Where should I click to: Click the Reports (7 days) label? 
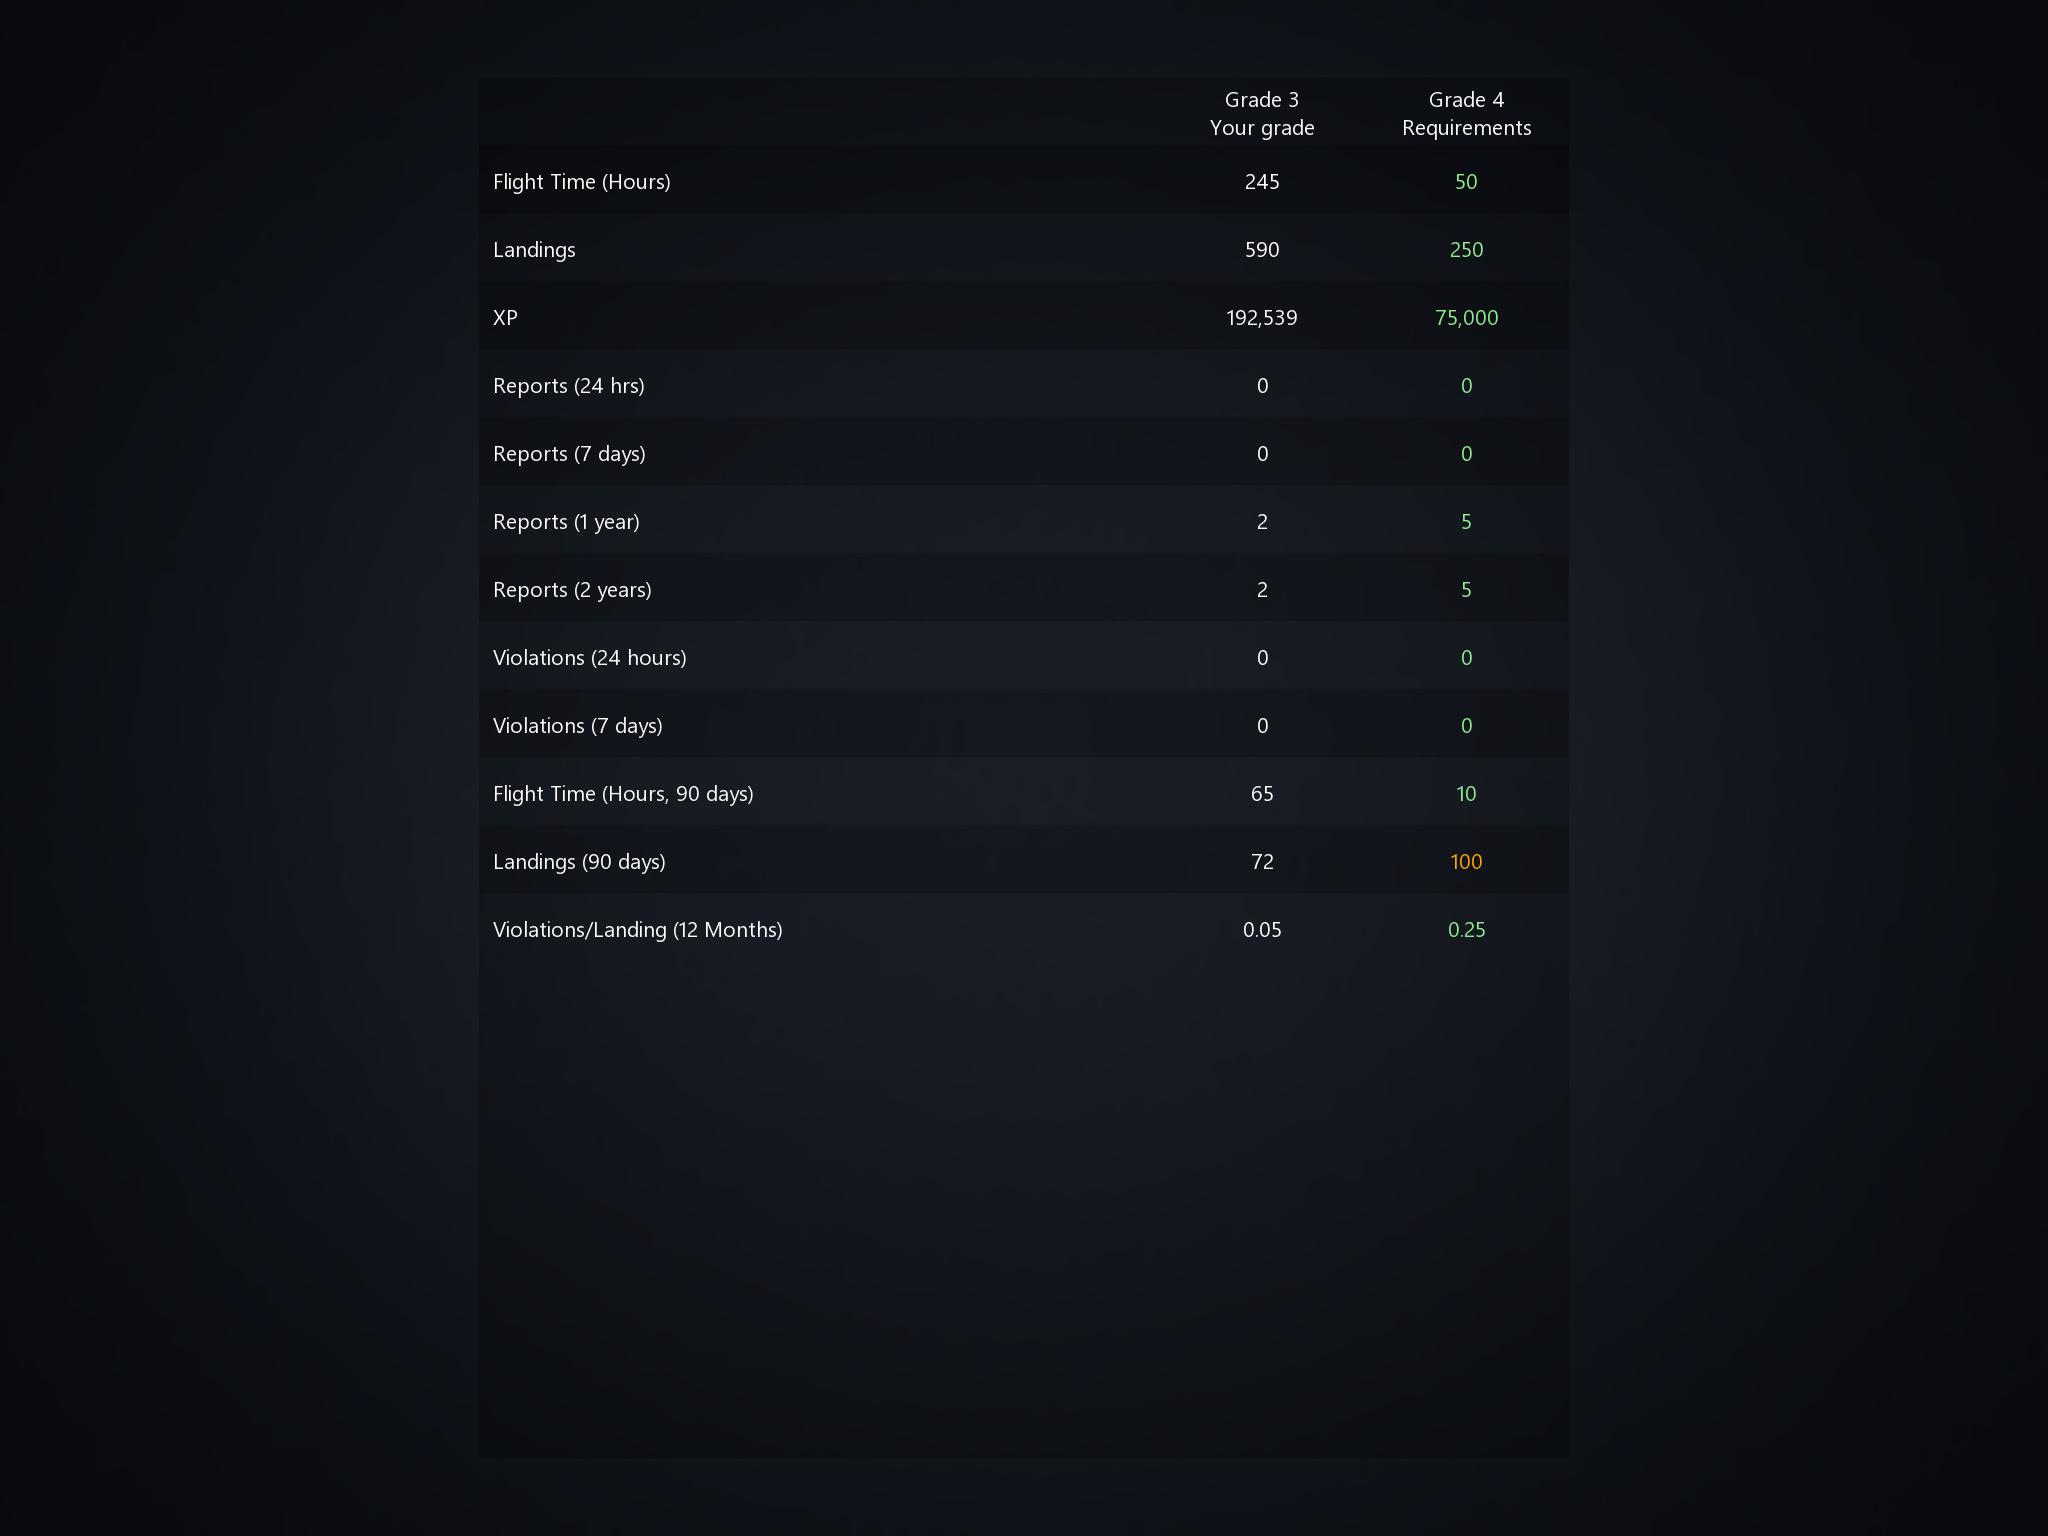tap(569, 454)
